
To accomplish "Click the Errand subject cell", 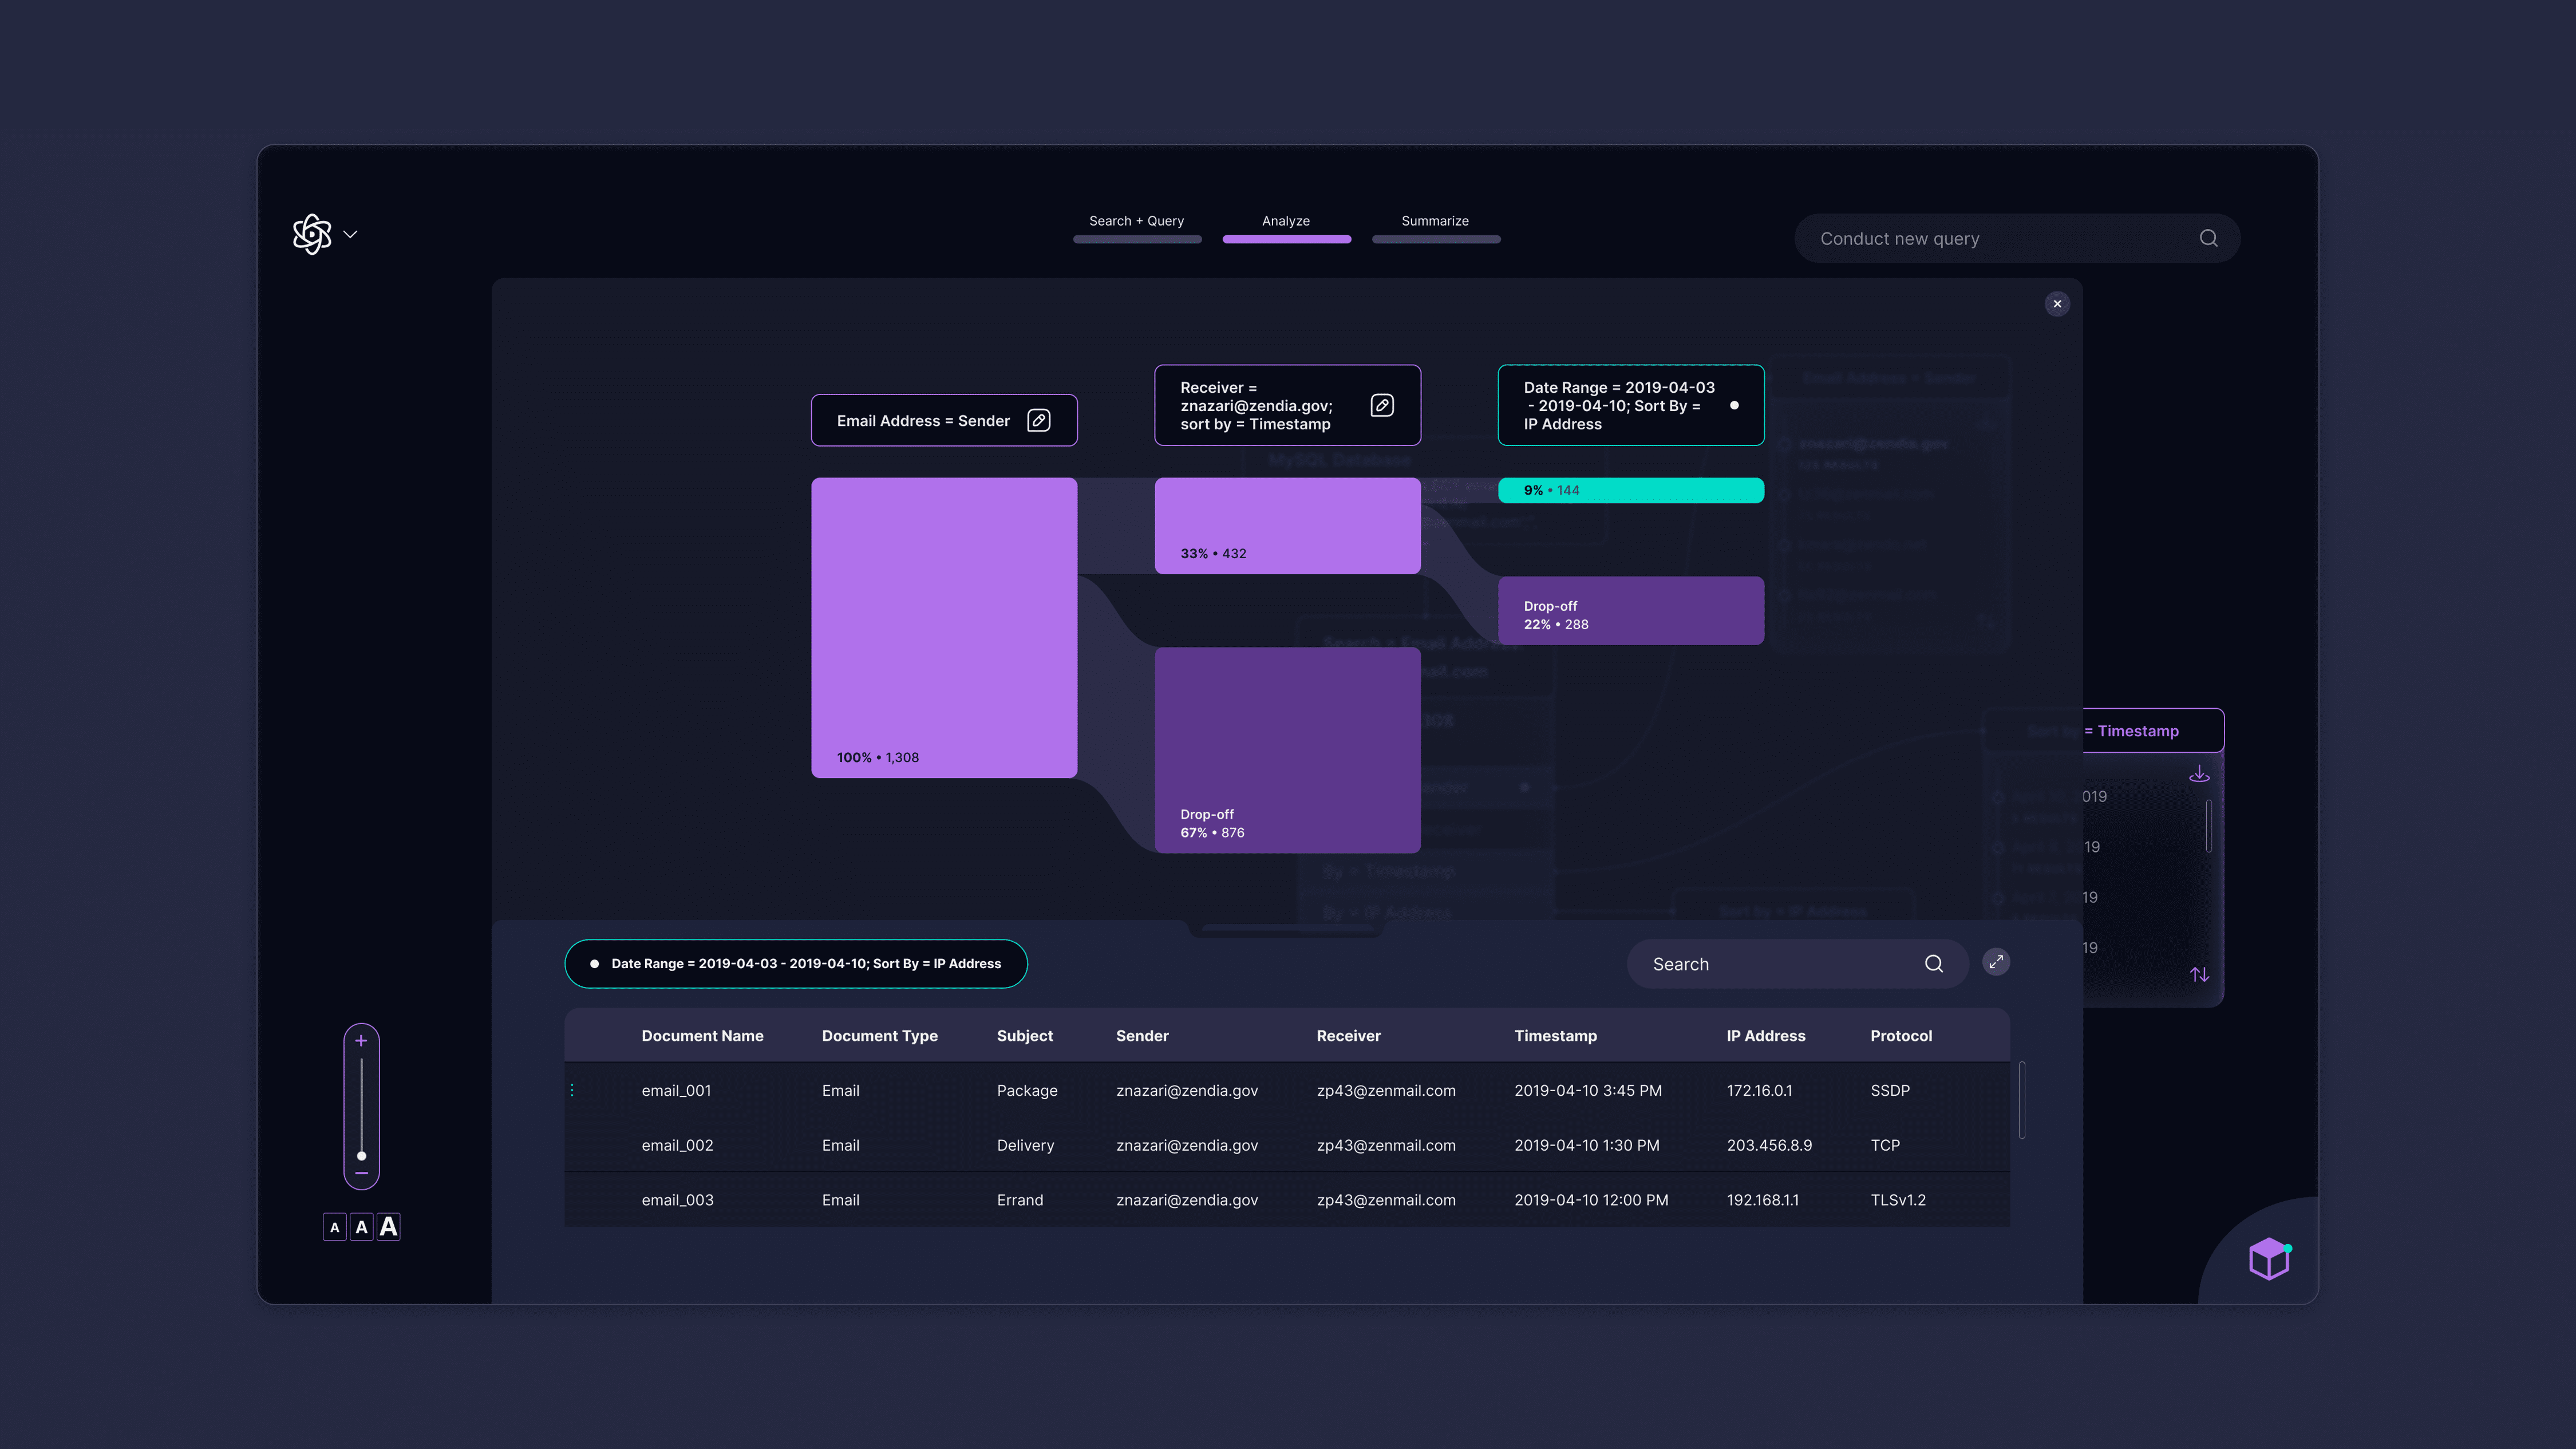I will [1019, 1200].
